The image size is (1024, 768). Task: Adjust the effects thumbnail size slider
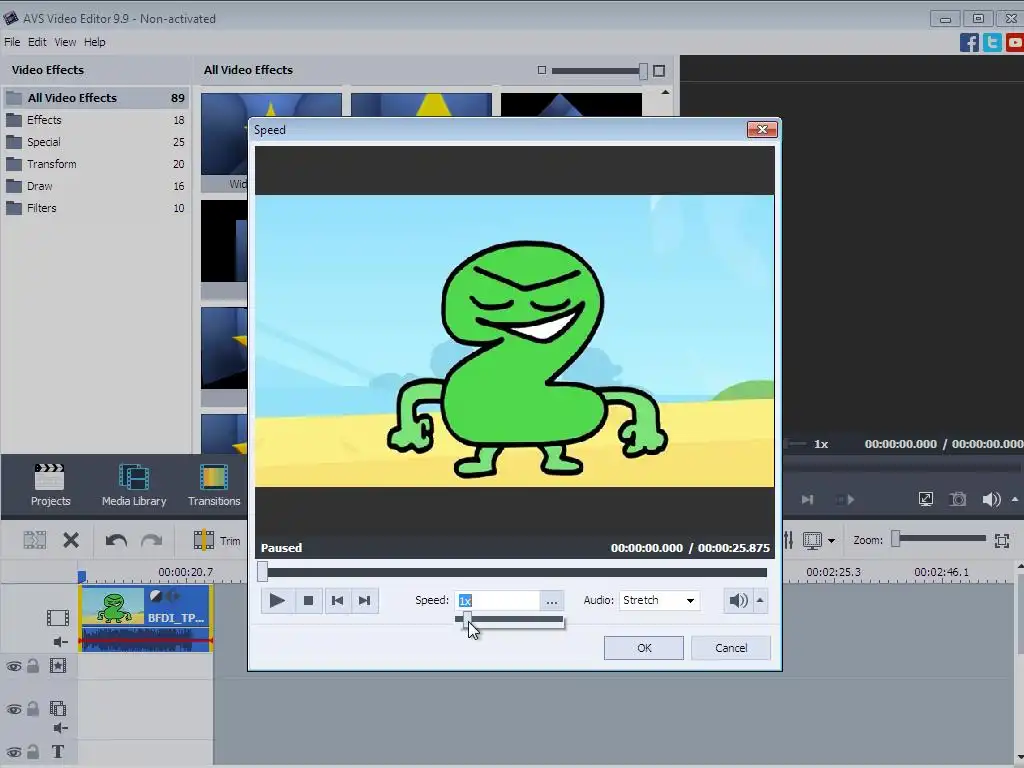(x=643, y=71)
